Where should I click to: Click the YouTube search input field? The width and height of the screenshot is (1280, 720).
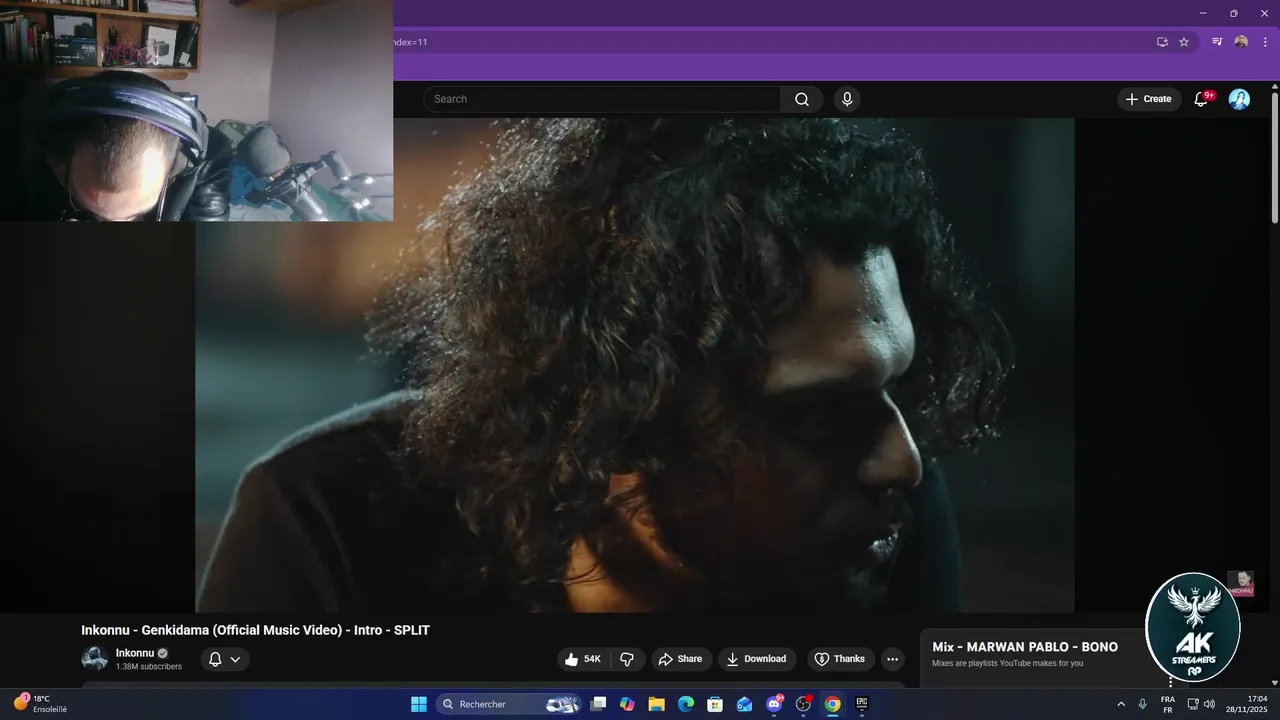click(x=602, y=99)
